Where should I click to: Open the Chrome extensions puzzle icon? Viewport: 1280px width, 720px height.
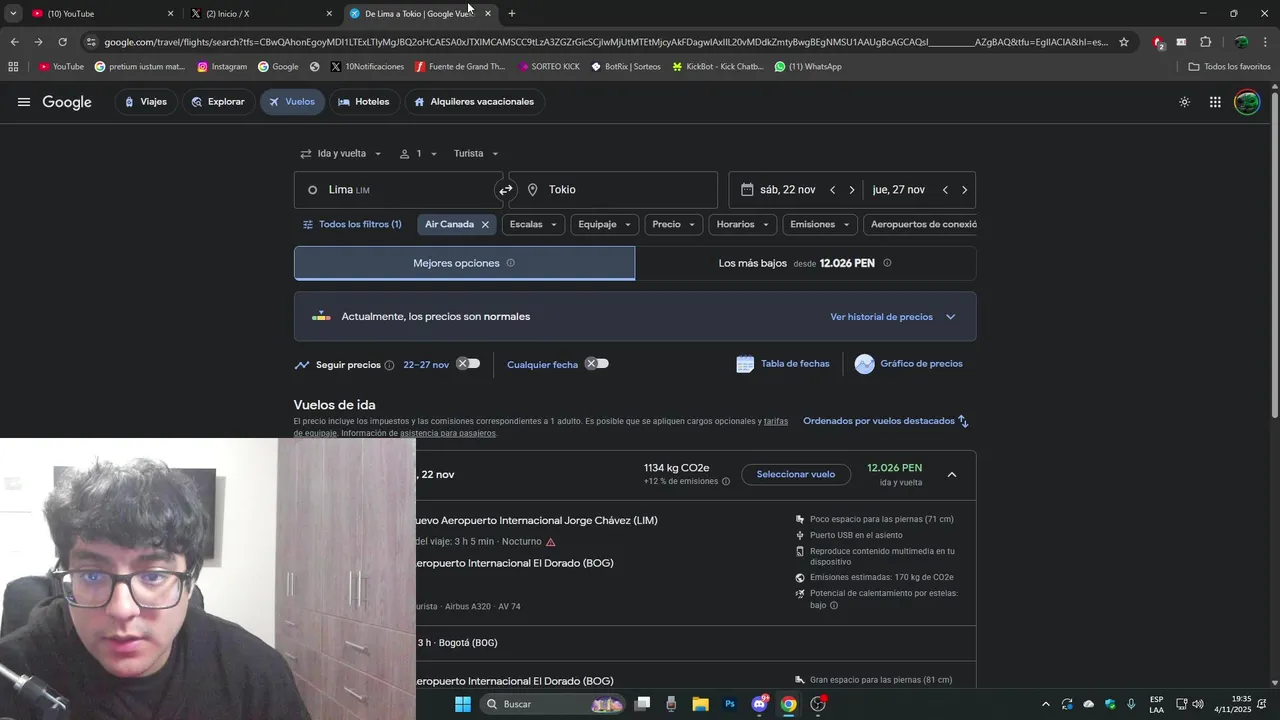click(1205, 42)
